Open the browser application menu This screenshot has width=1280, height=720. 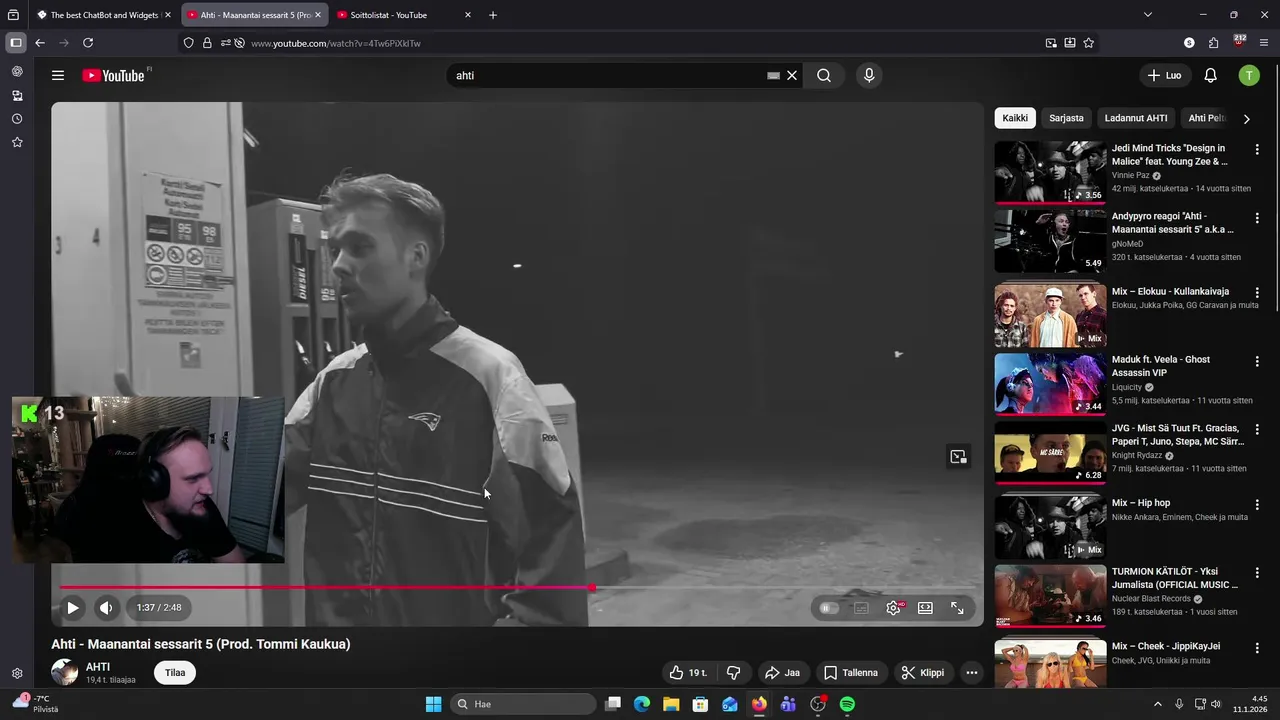[x=1264, y=43]
